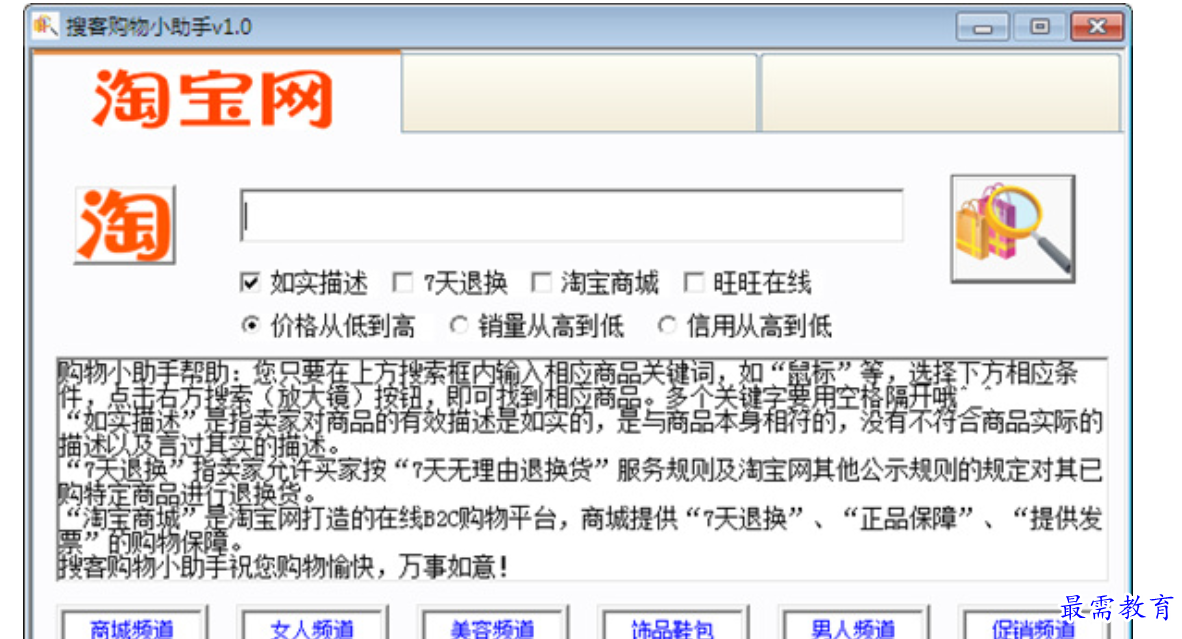This screenshot has height=639, width=1182.
Task: Click the closing line 搜客购物小助手祝您购物愉快
Action: (x=283, y=567)
